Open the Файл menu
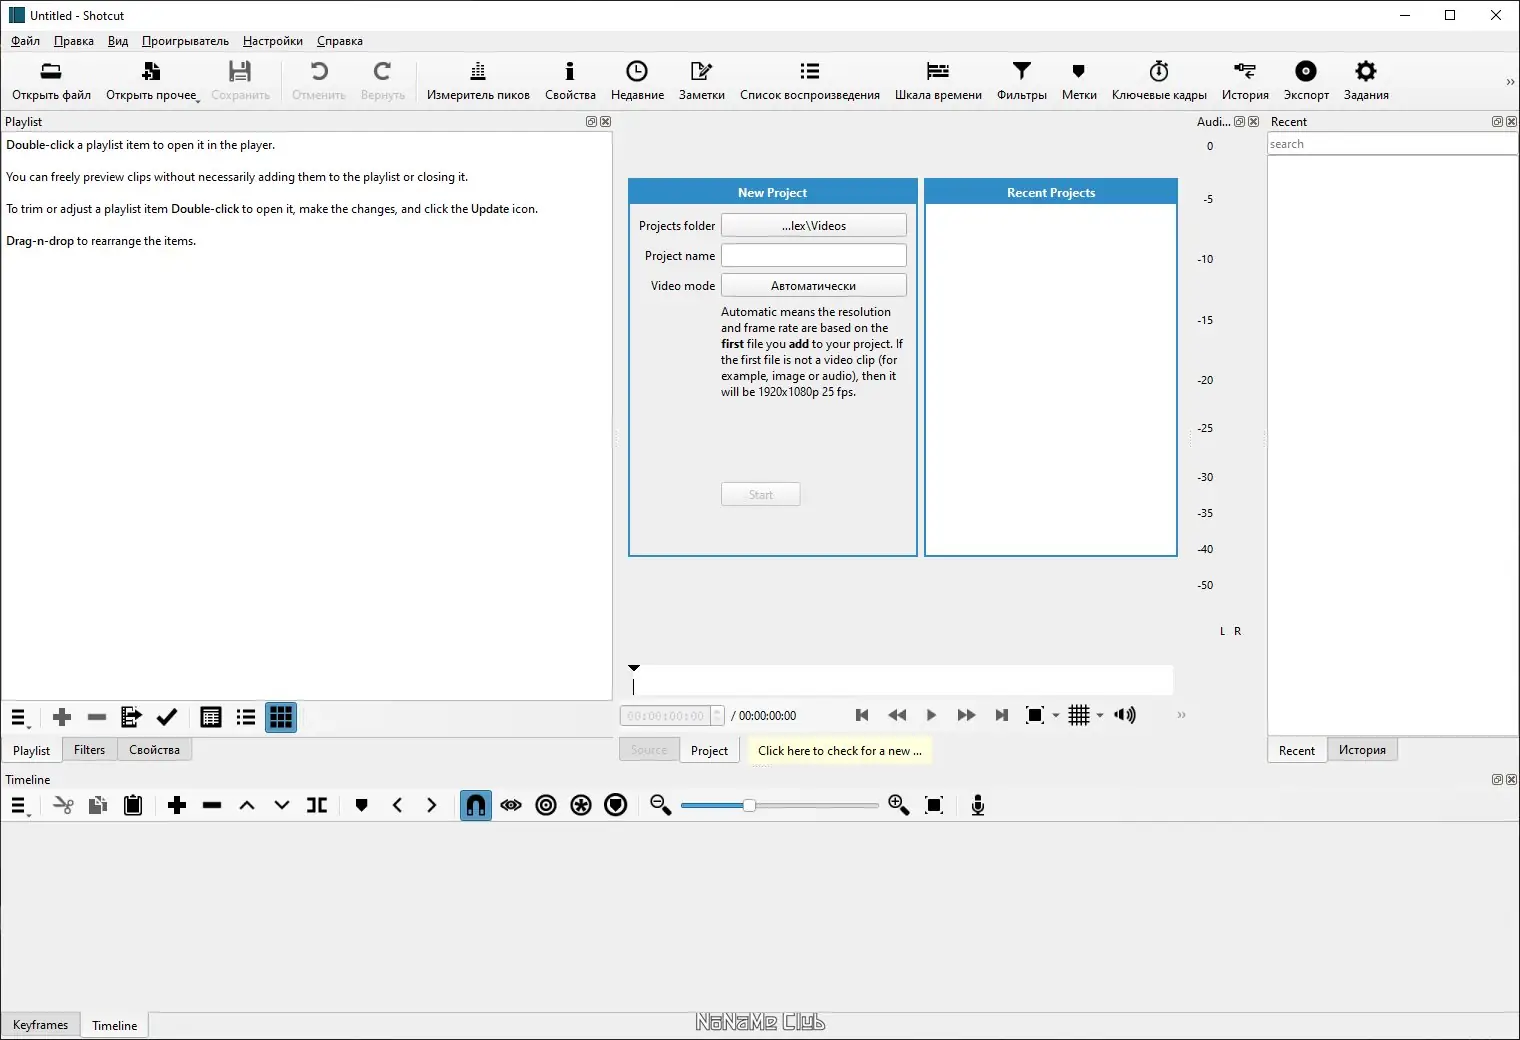The image size is (1520, 1040). click(26, 41)
